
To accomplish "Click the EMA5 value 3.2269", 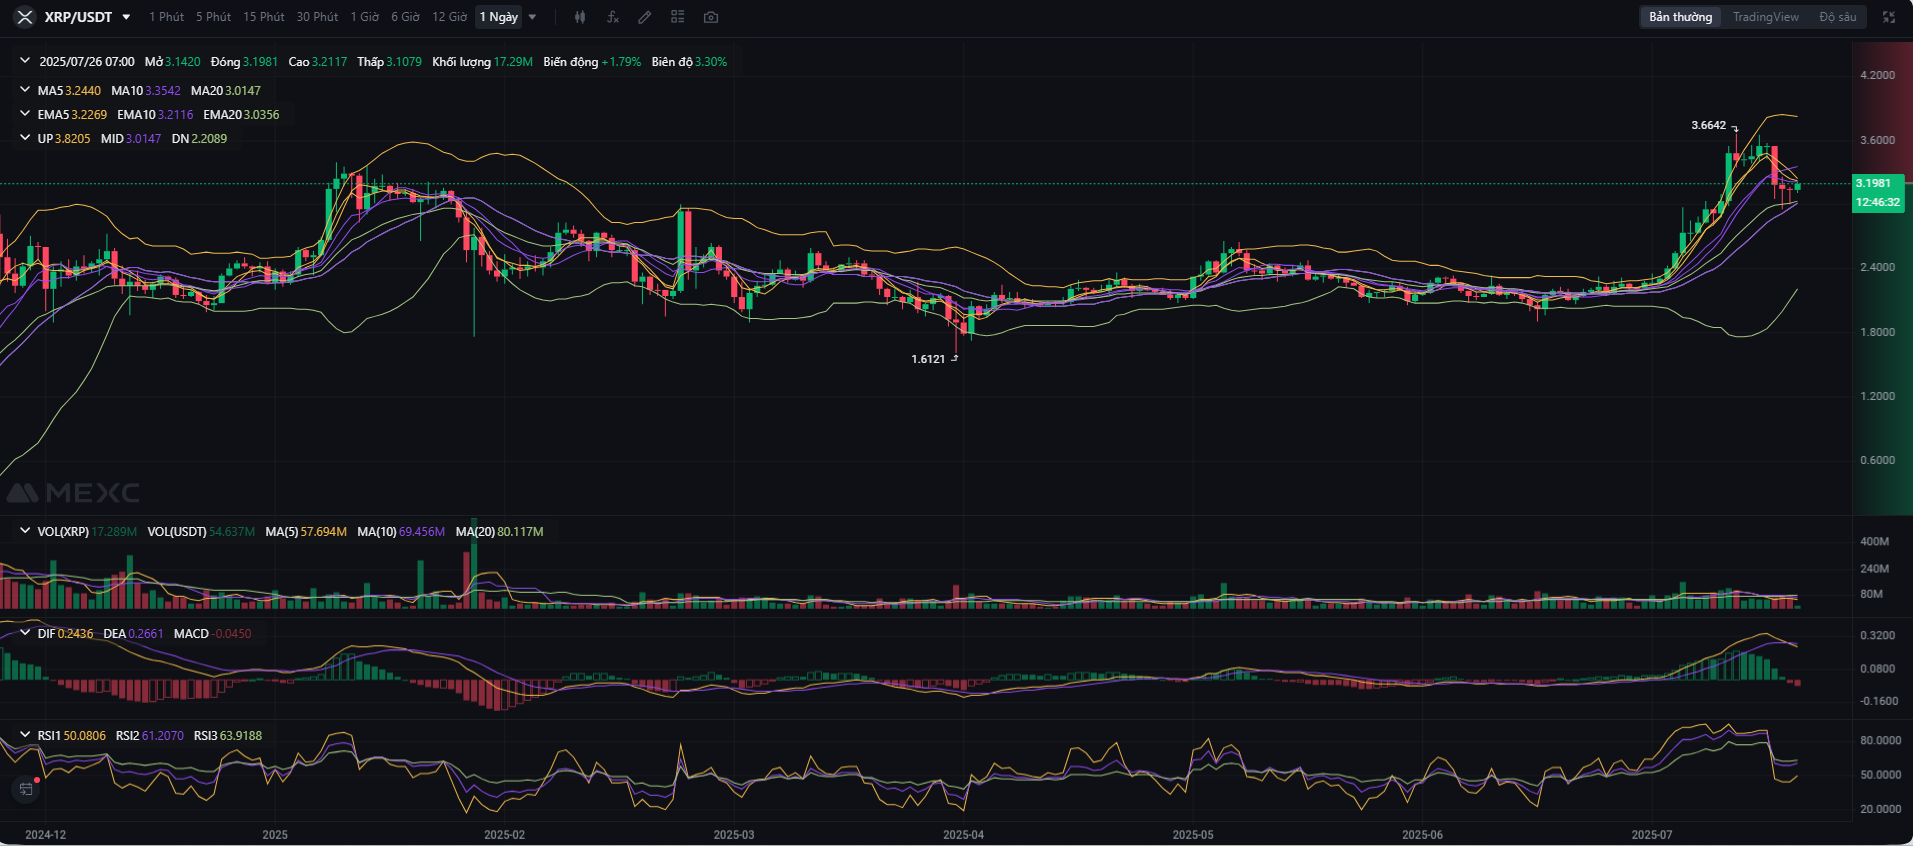I will pos(89,114).
